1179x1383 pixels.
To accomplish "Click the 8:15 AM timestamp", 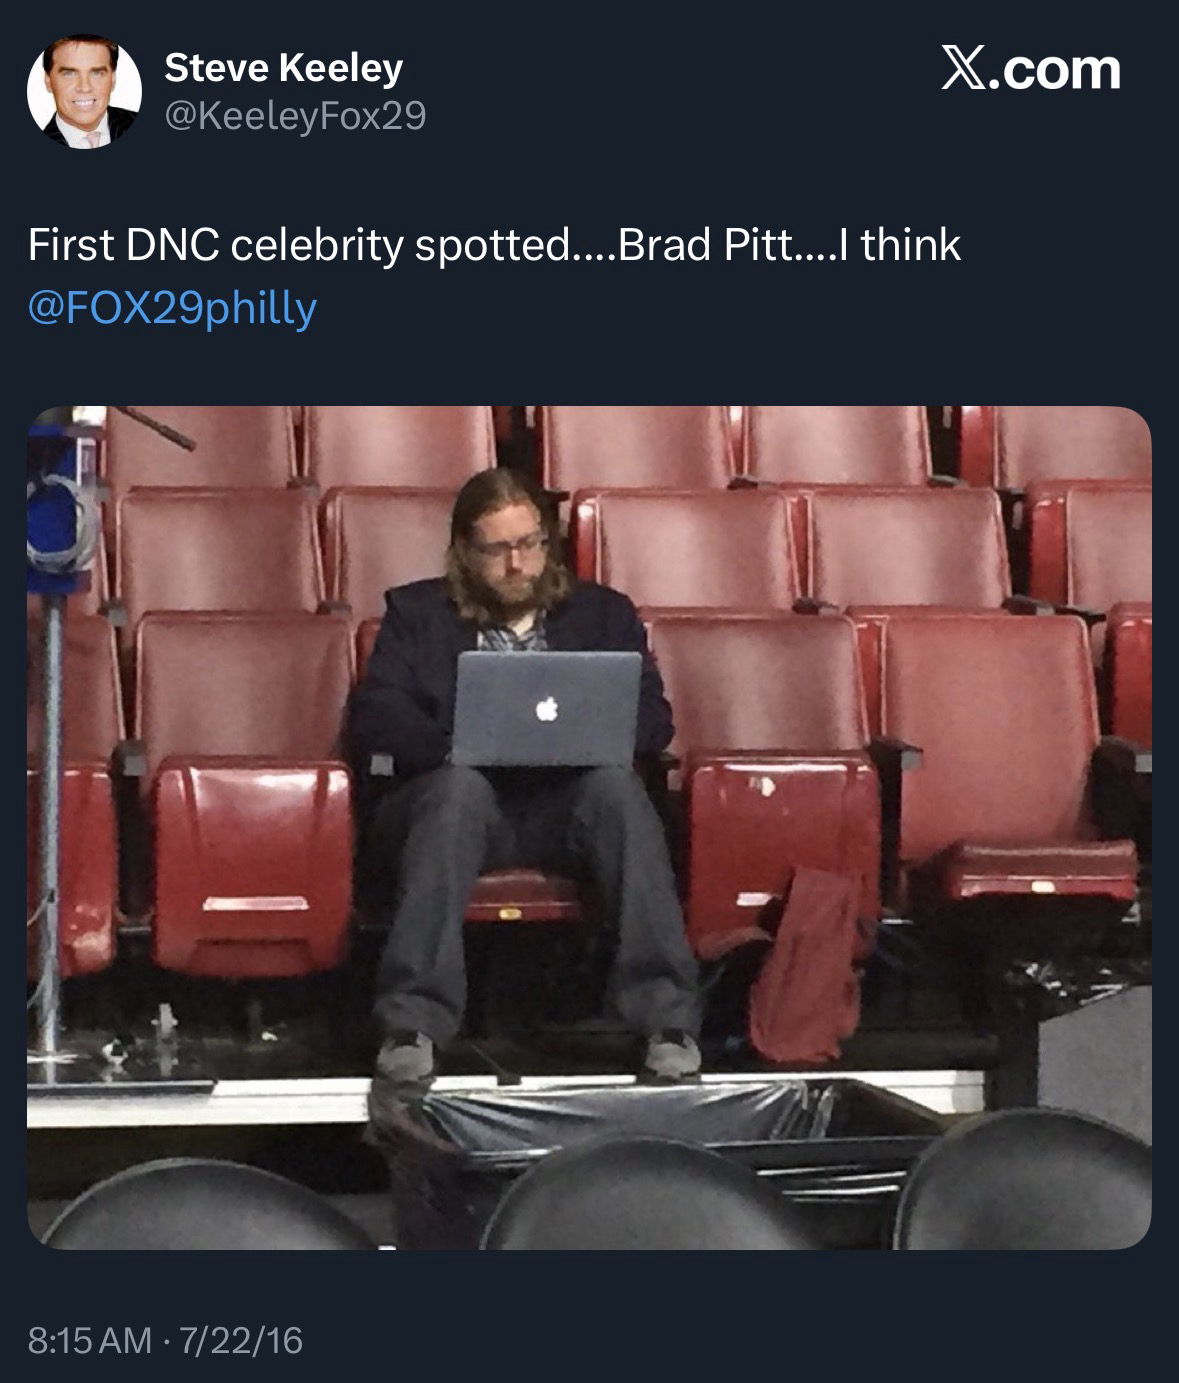I will (x=89, y=1339).
